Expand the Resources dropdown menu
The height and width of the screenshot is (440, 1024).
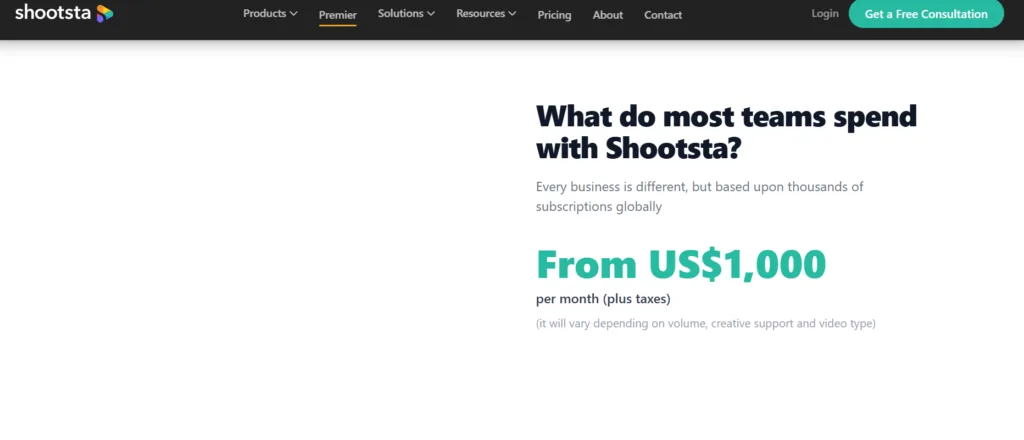click(486, 14)
